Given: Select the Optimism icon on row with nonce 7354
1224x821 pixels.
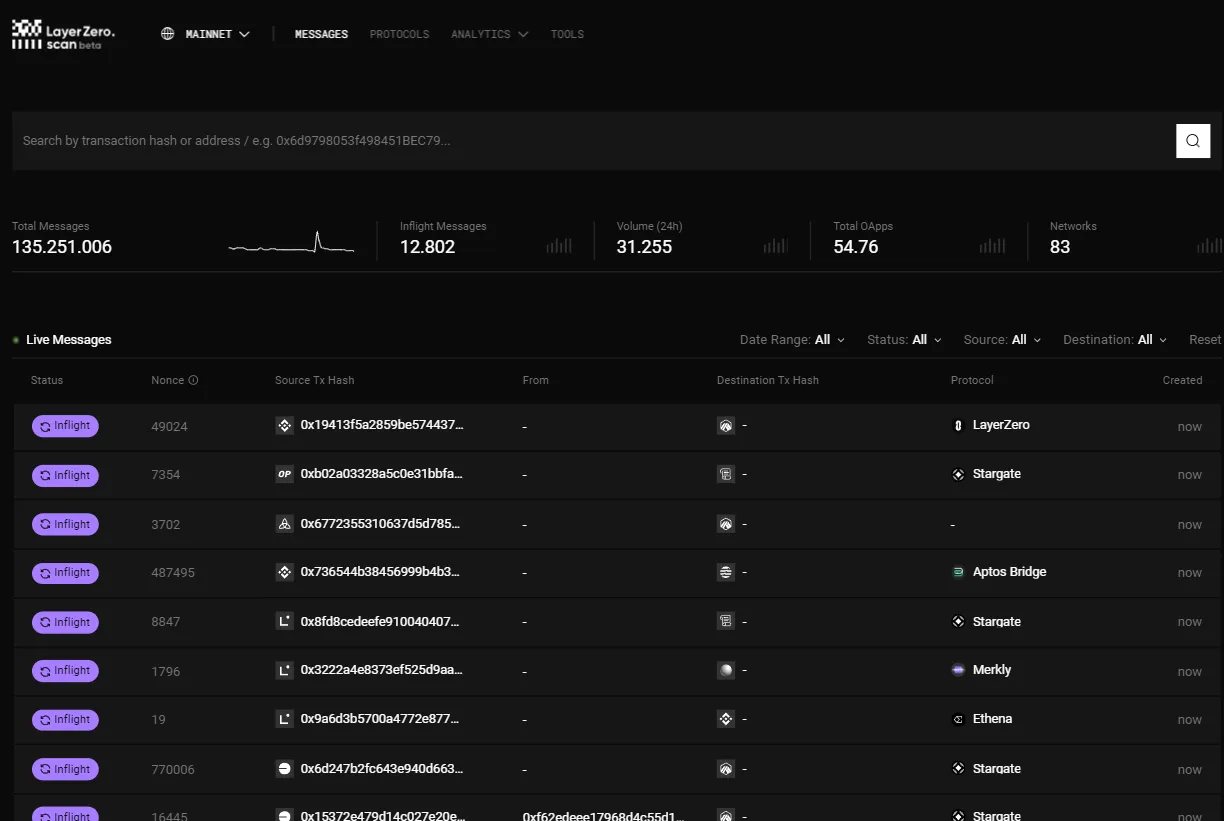Looking at the screenshot, I should tap(285, 474).
